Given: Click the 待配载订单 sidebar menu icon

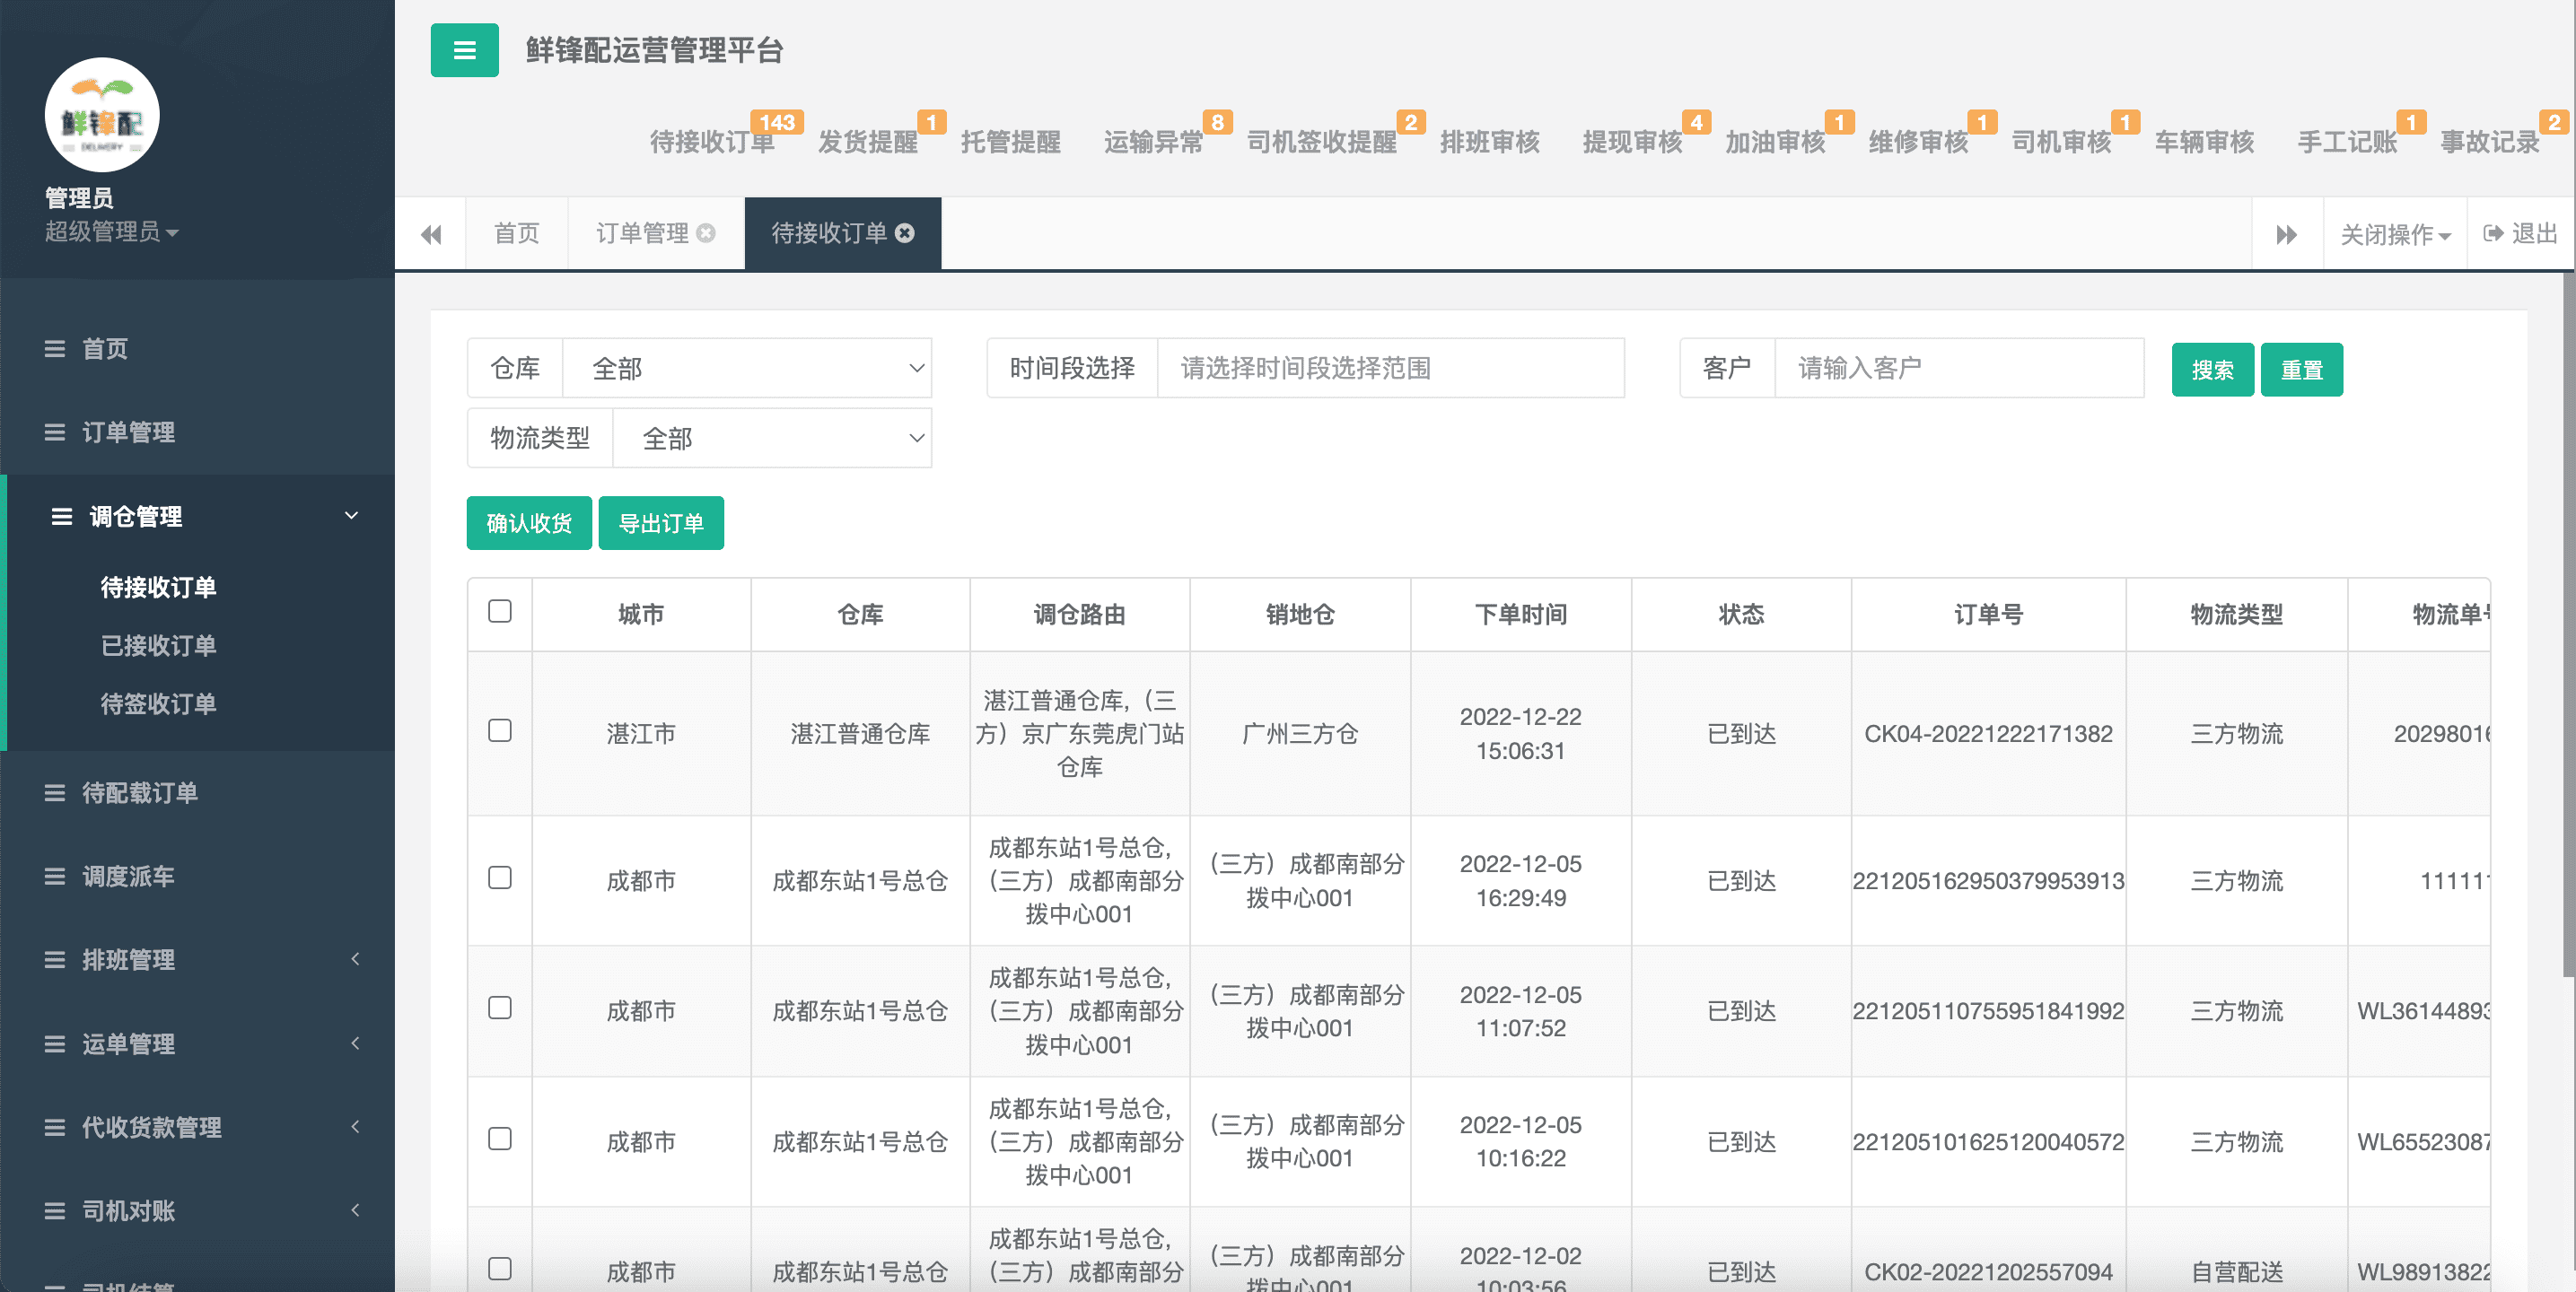Looking at the screenshot, I should point(55,793).
